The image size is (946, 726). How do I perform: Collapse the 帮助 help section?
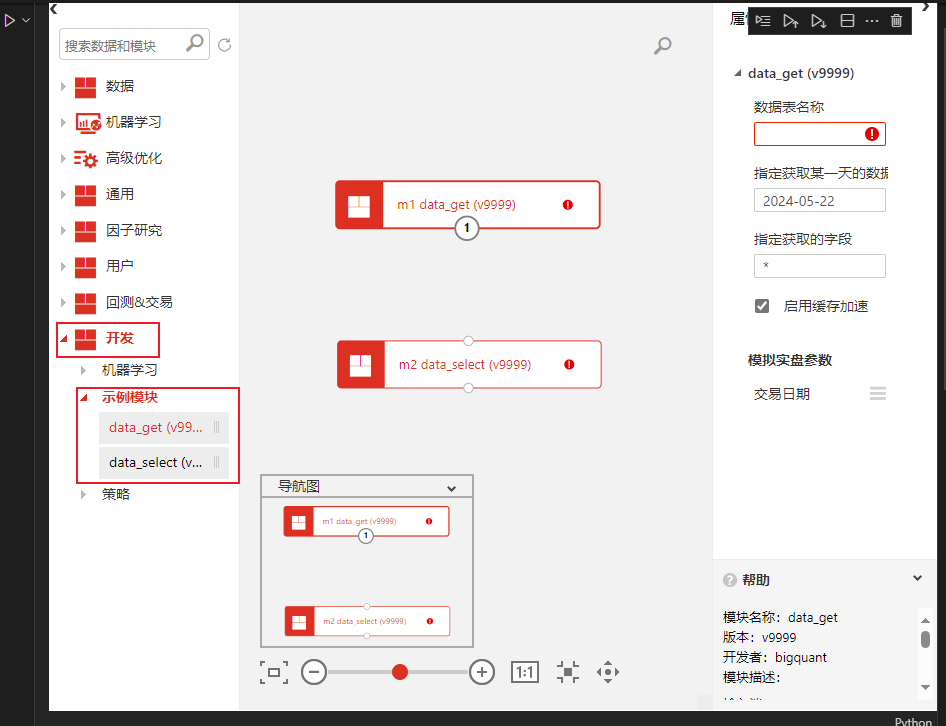click(x=918, y=578)
